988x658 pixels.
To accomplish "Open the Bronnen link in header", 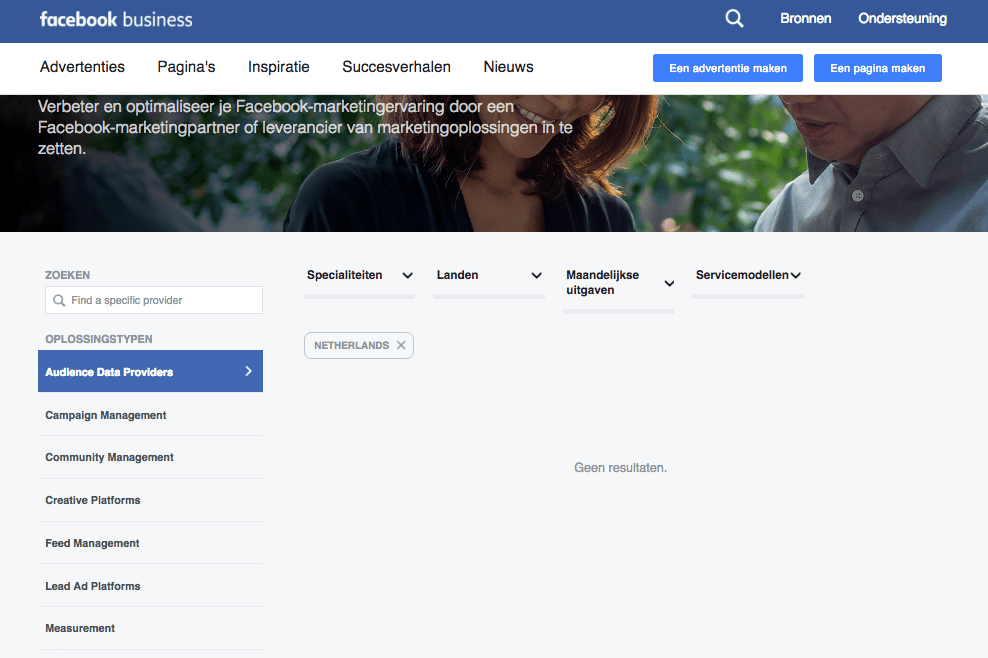I will (805, 19).
